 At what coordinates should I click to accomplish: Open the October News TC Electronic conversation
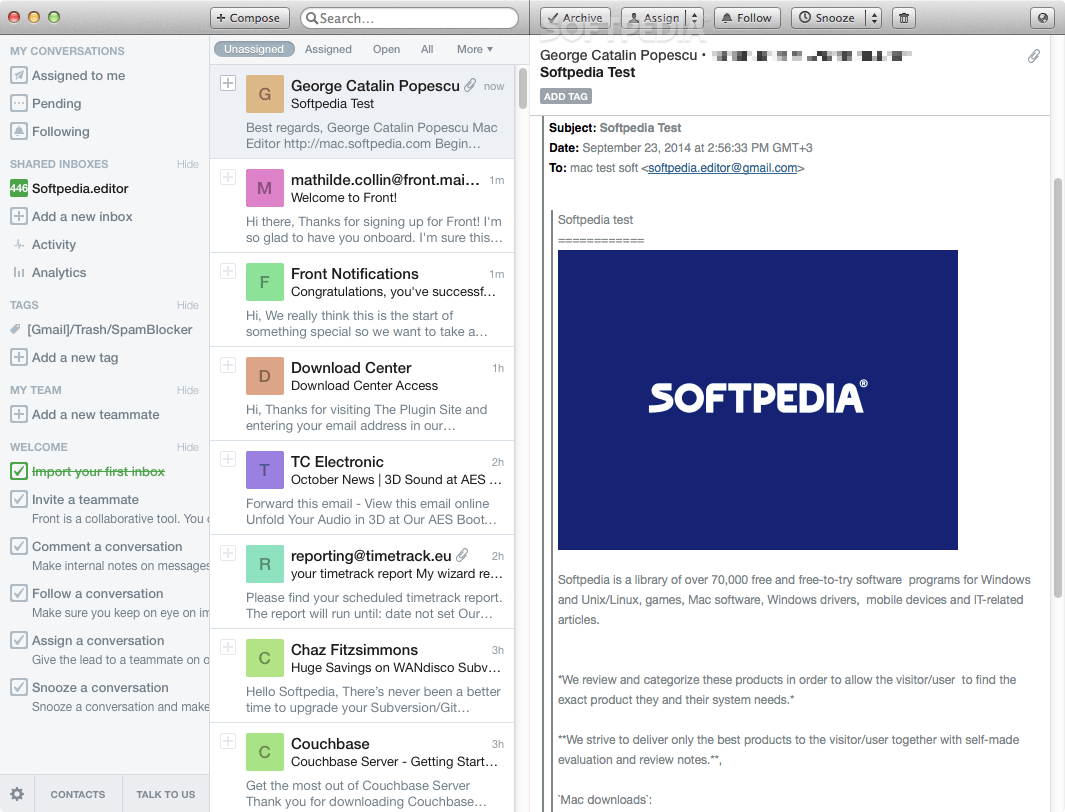pyautogui.click(x=362, y=488)
